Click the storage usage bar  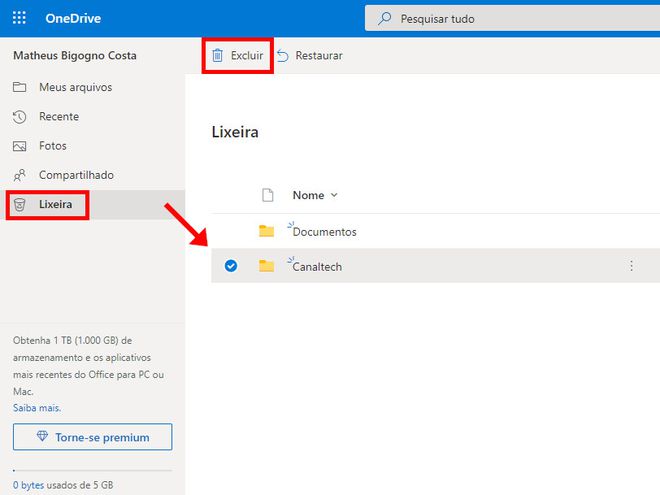(x=93, y=470)
